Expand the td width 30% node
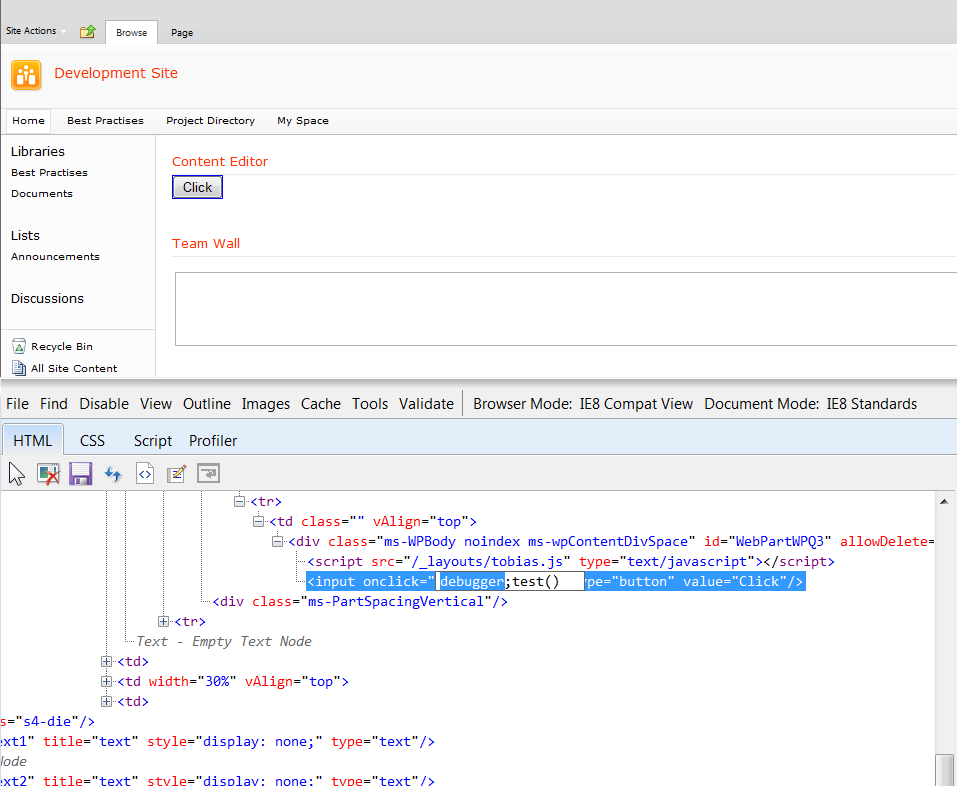 (106, 681)
